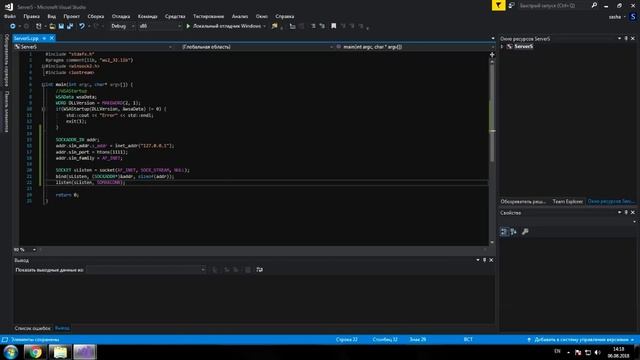
Task: Open the Отладка menu
Action: (x=121, y=16)
